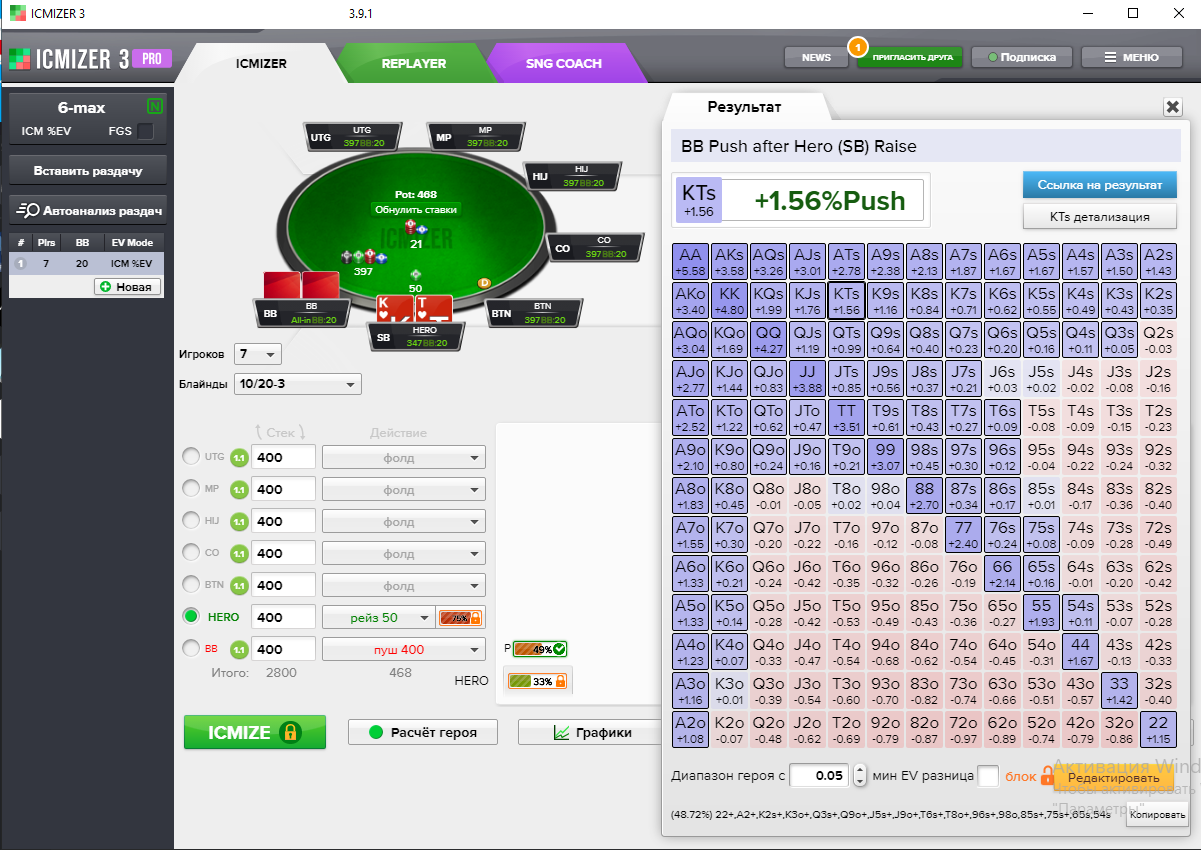
Task: Click Обнулить ставки on the table
Action: [x=416, y=210]
